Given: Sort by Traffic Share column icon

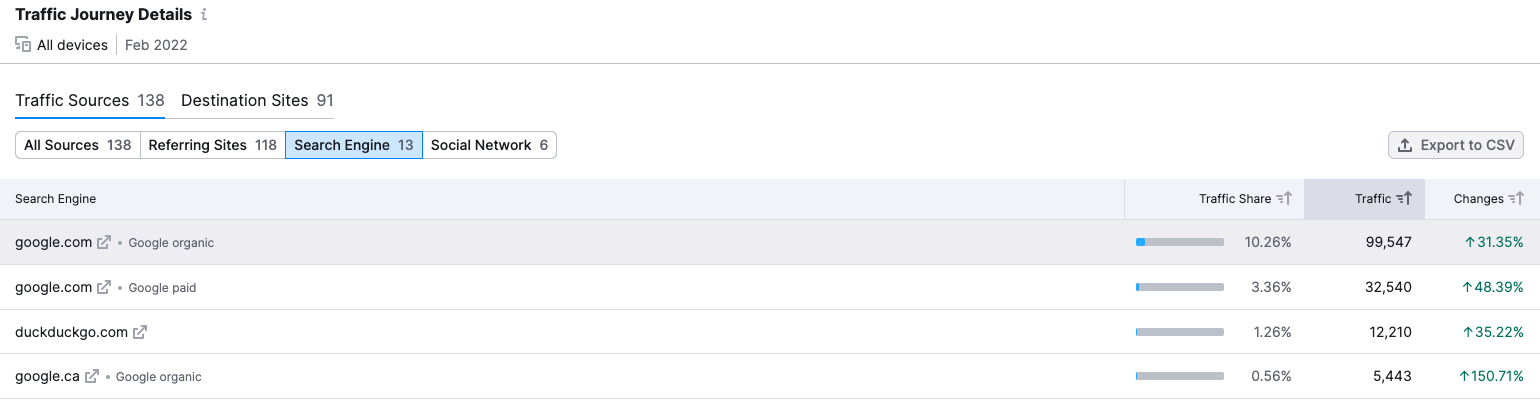Looking at the screenshot, I should pyautogui.click(x=1285, y=199).
